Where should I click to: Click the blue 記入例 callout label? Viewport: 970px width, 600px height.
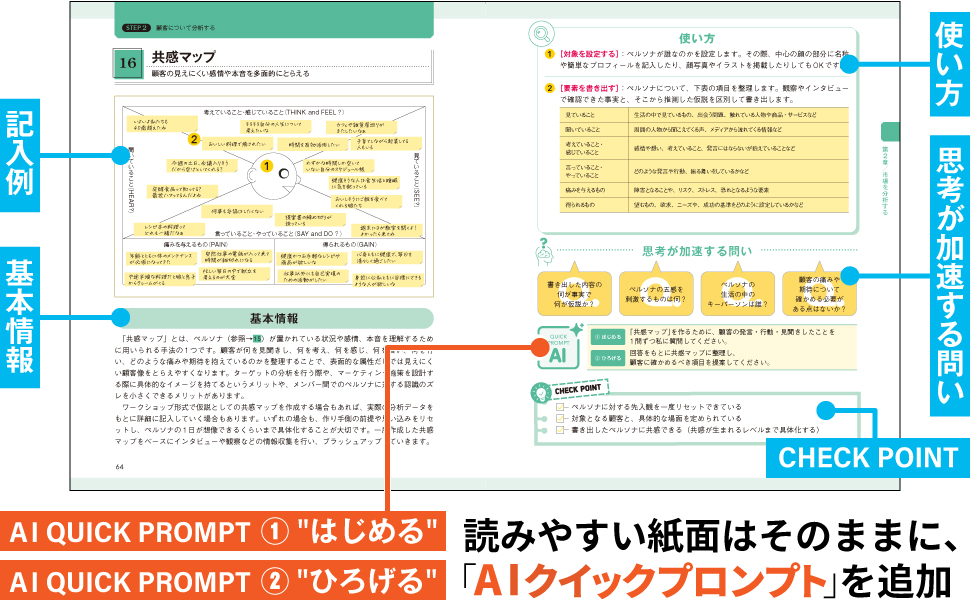20,155
